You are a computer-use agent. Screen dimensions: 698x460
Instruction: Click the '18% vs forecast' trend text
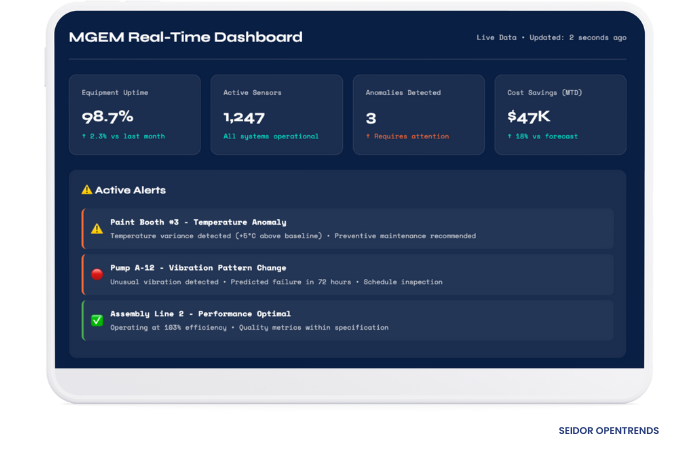pyautogui.click(x=543, y=136)
